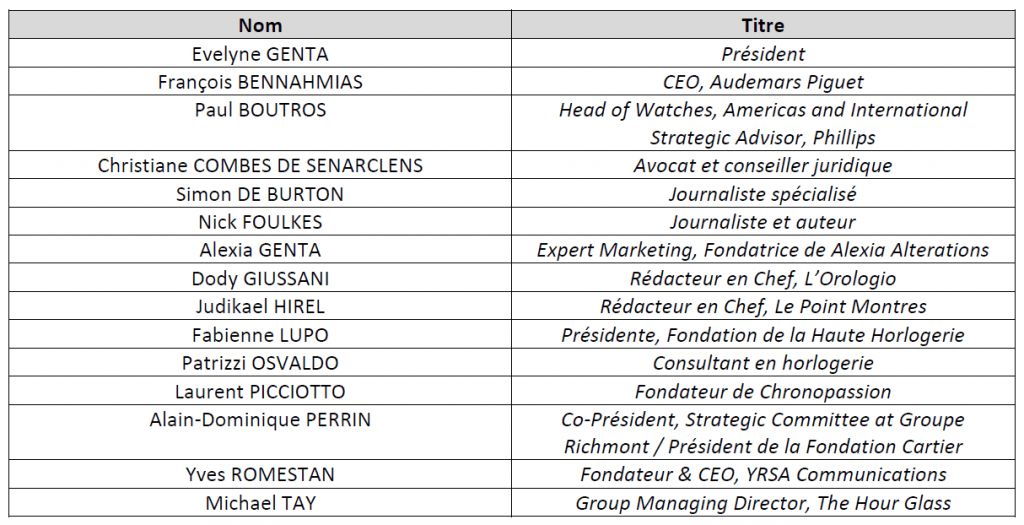Click Christiane COMBES DE SENARCLENS name

(x=260, y=166)
